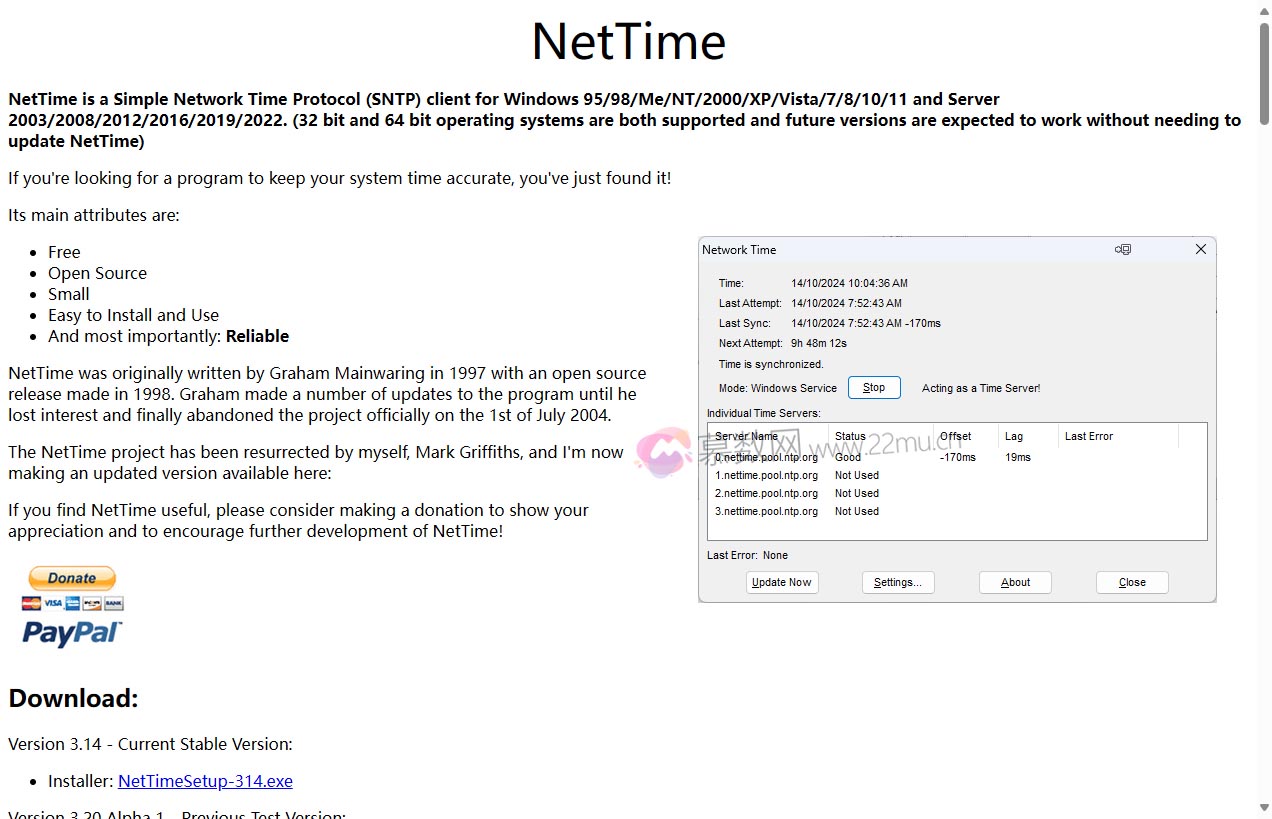Click the Offset column header
This screenshot has width=1272, height=819.
(x=955, y=436)
